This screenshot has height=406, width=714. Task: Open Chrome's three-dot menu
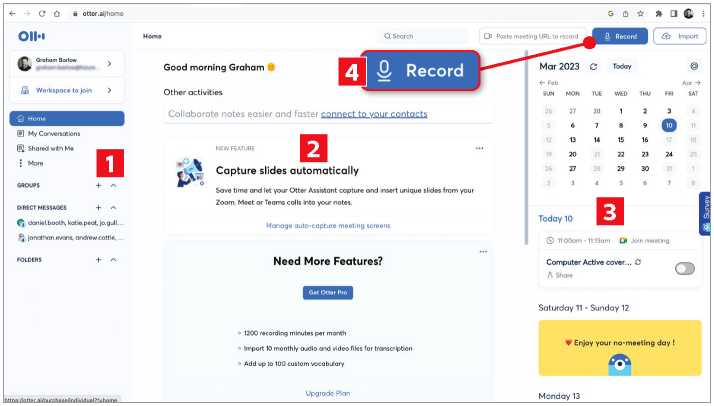pos(703,14)
